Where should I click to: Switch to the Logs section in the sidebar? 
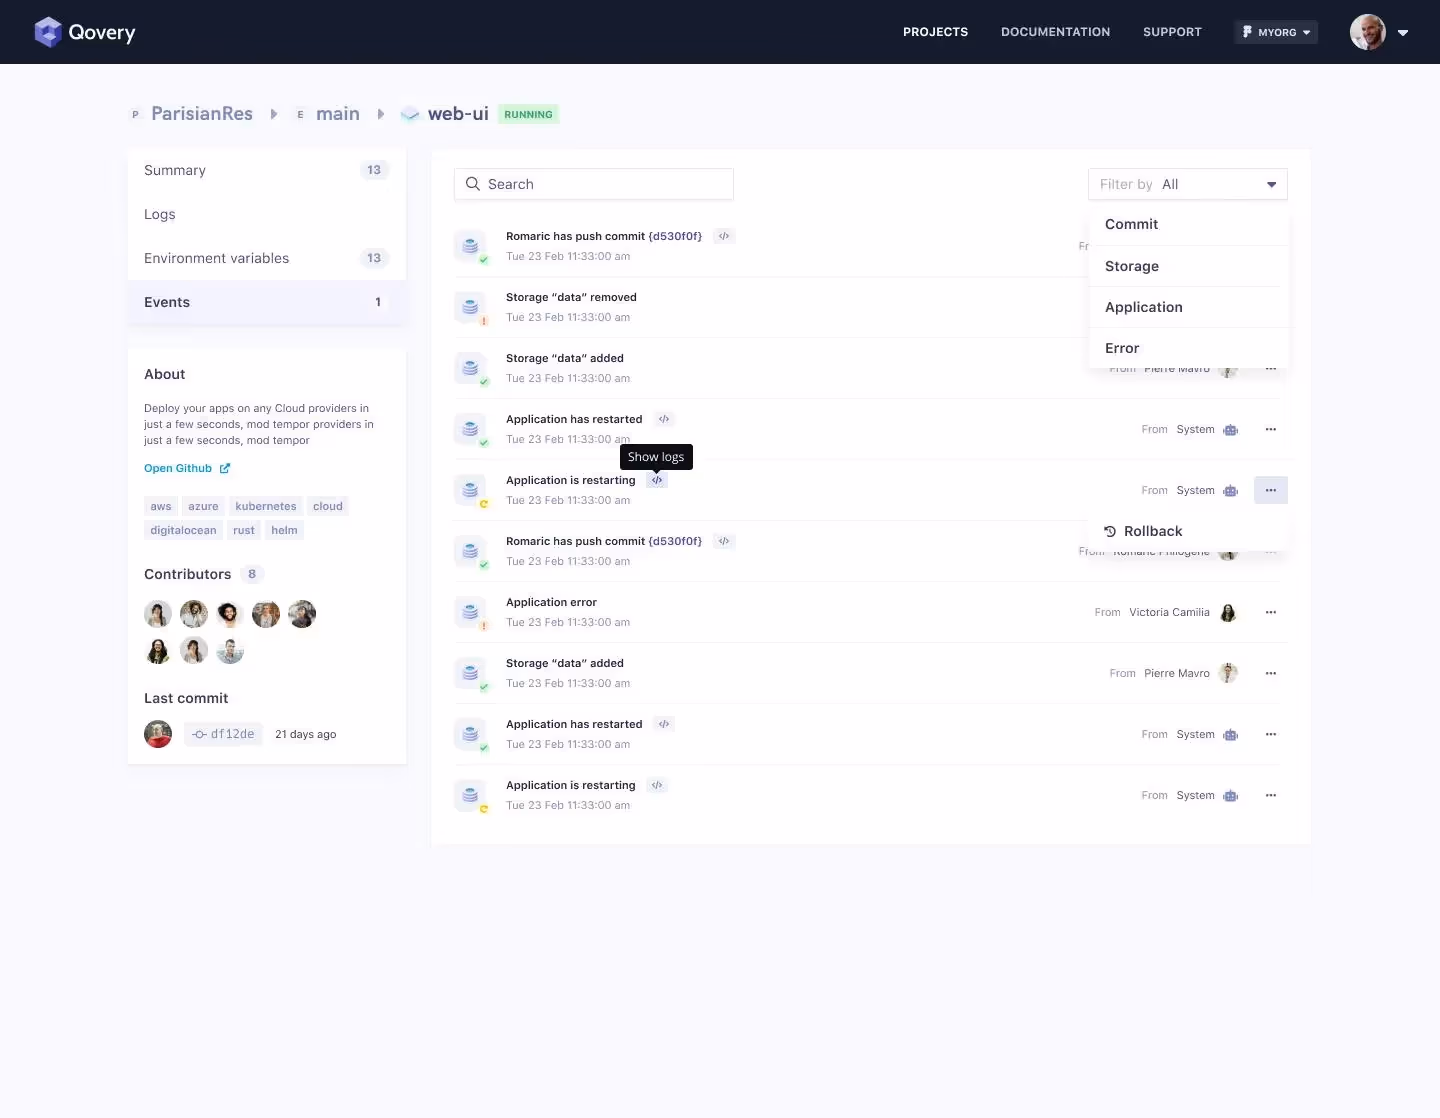coord(160,214)
